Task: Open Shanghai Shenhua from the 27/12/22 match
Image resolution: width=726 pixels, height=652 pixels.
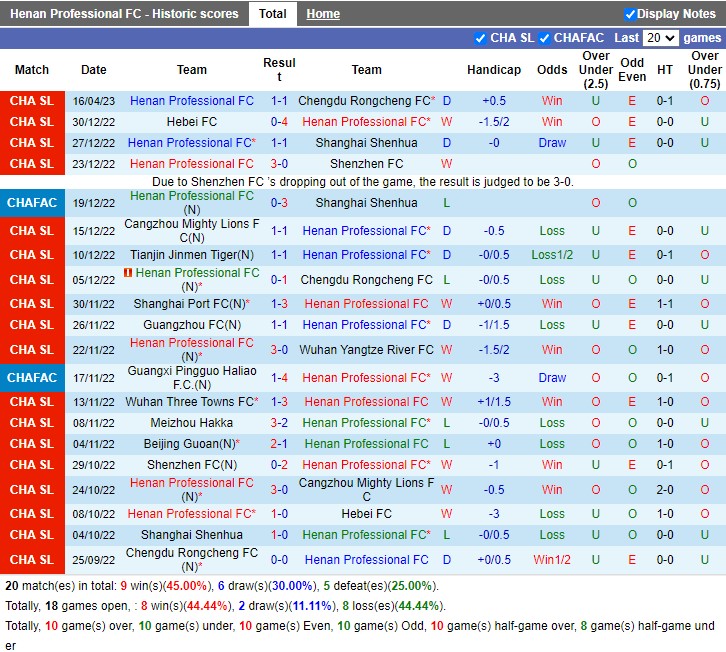Action: [x=366, y=143]
